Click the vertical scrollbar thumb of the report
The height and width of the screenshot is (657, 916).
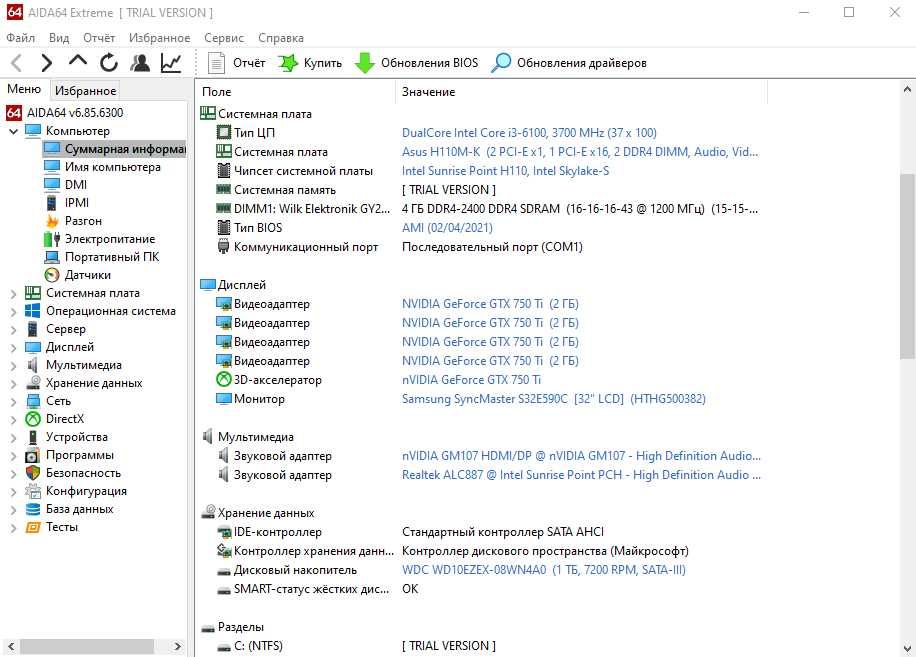[x=907, y=266]
